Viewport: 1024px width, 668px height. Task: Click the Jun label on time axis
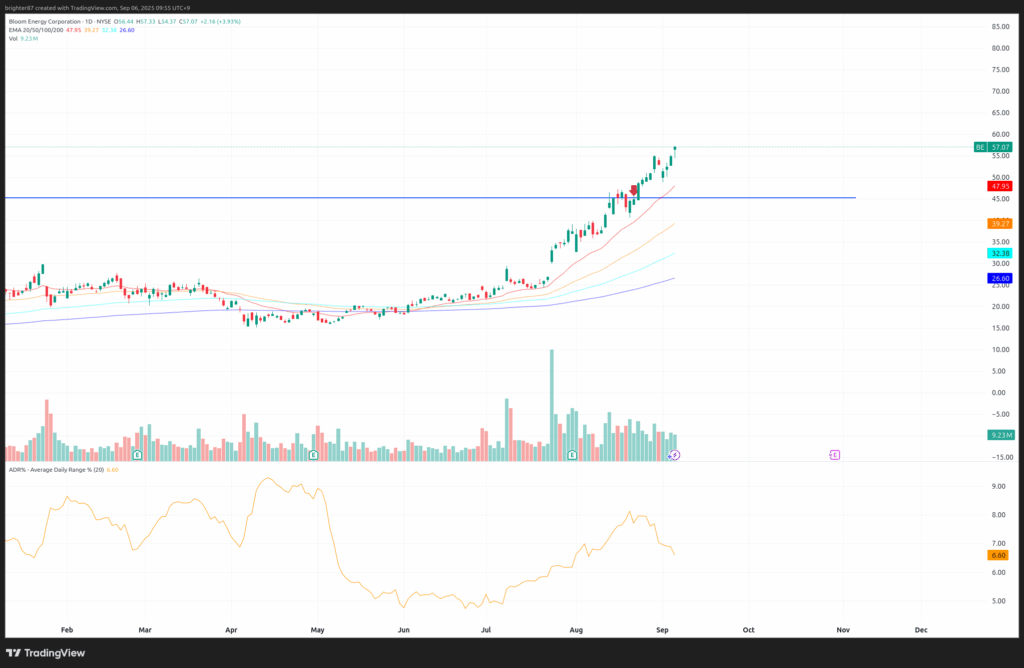click(x=404, y=630)
